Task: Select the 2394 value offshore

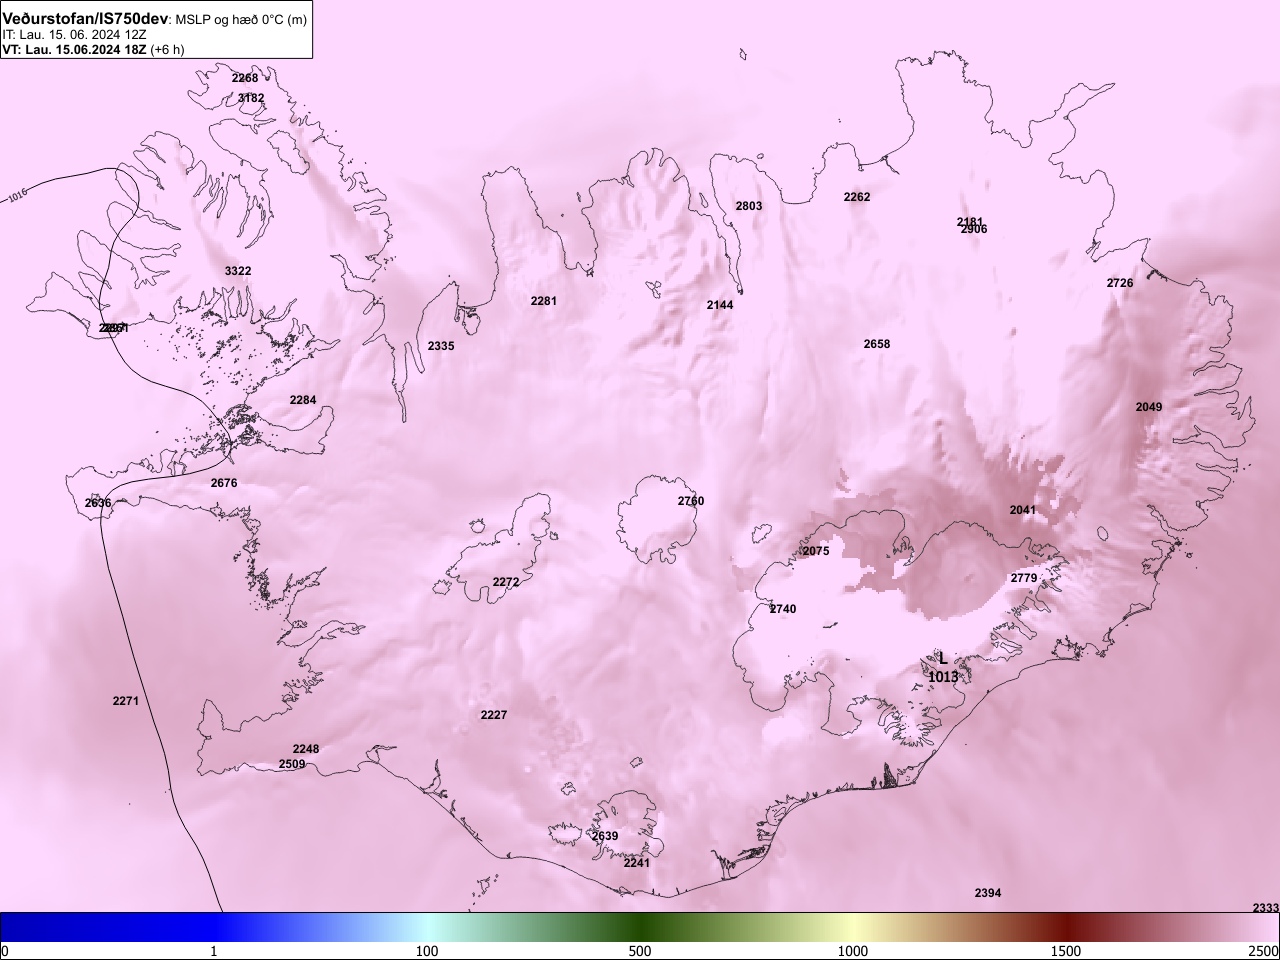Action: pos(988,893)
